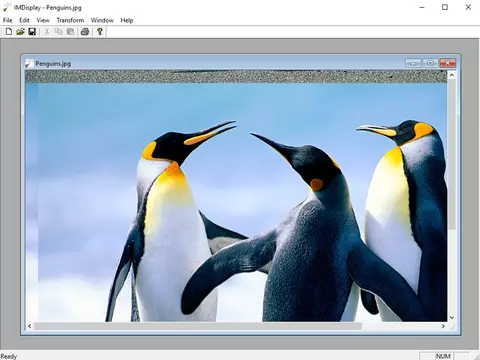Click the Paste clipboard icon

coord(70,32)
